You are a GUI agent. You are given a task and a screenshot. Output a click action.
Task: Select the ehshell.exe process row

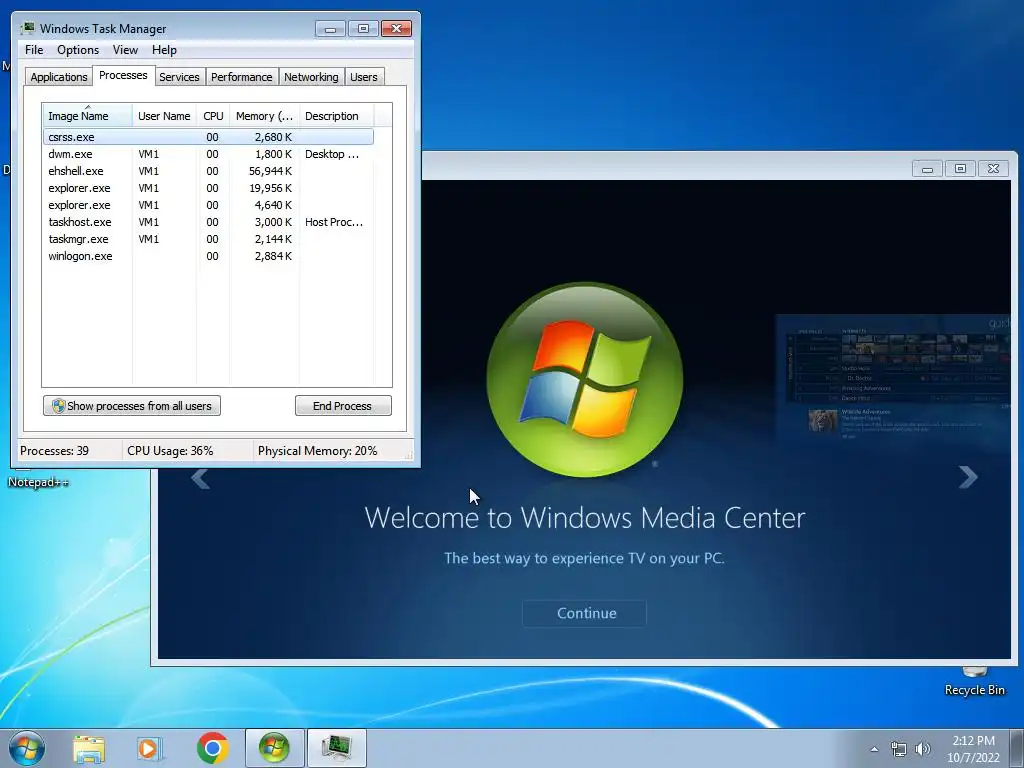(x=208, y=171)
